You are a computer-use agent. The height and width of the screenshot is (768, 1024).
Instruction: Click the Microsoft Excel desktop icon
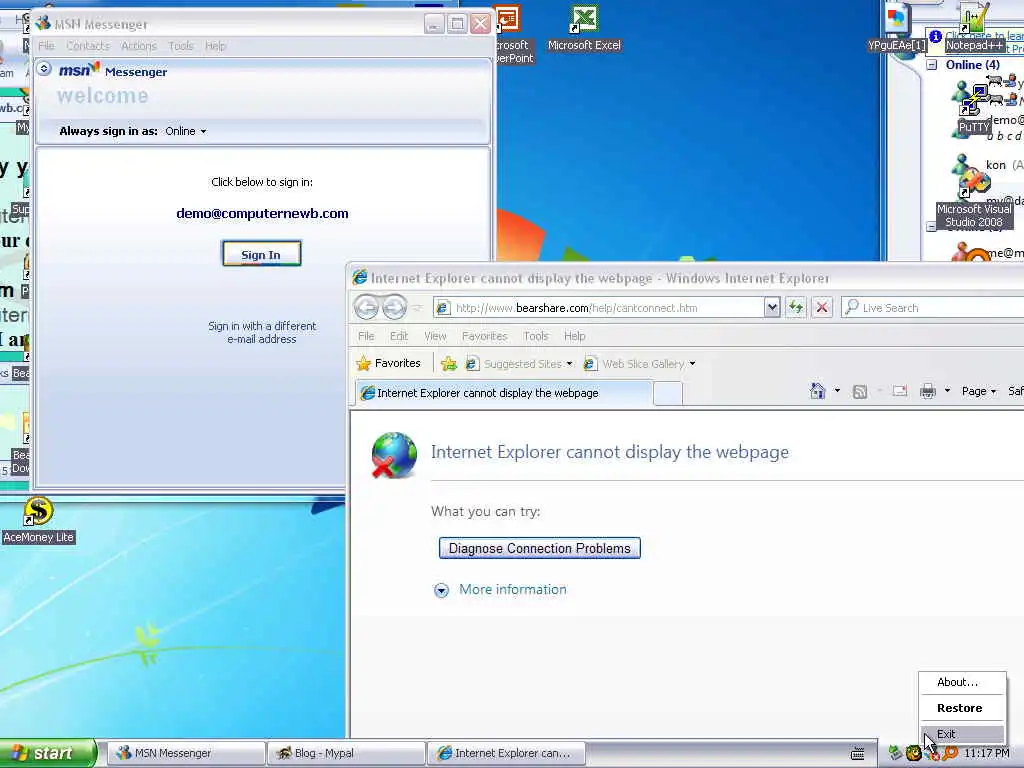[x=584, y=29]
